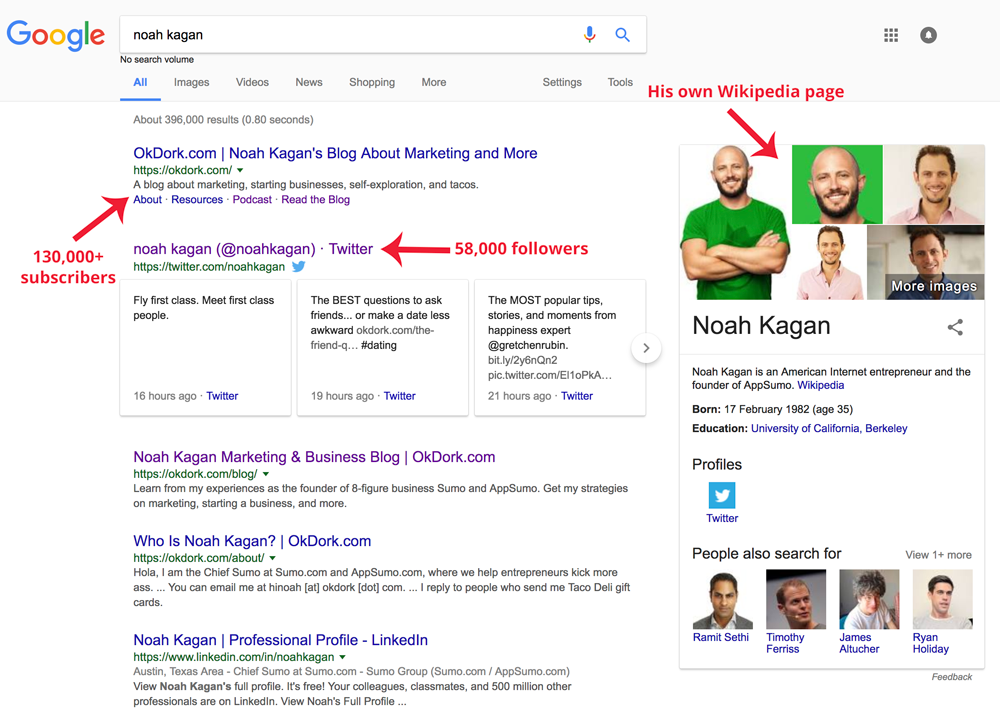1000x724 pixels.
Task: Click the Feedback link below the knowledge panel
Action: pos(952,677)
